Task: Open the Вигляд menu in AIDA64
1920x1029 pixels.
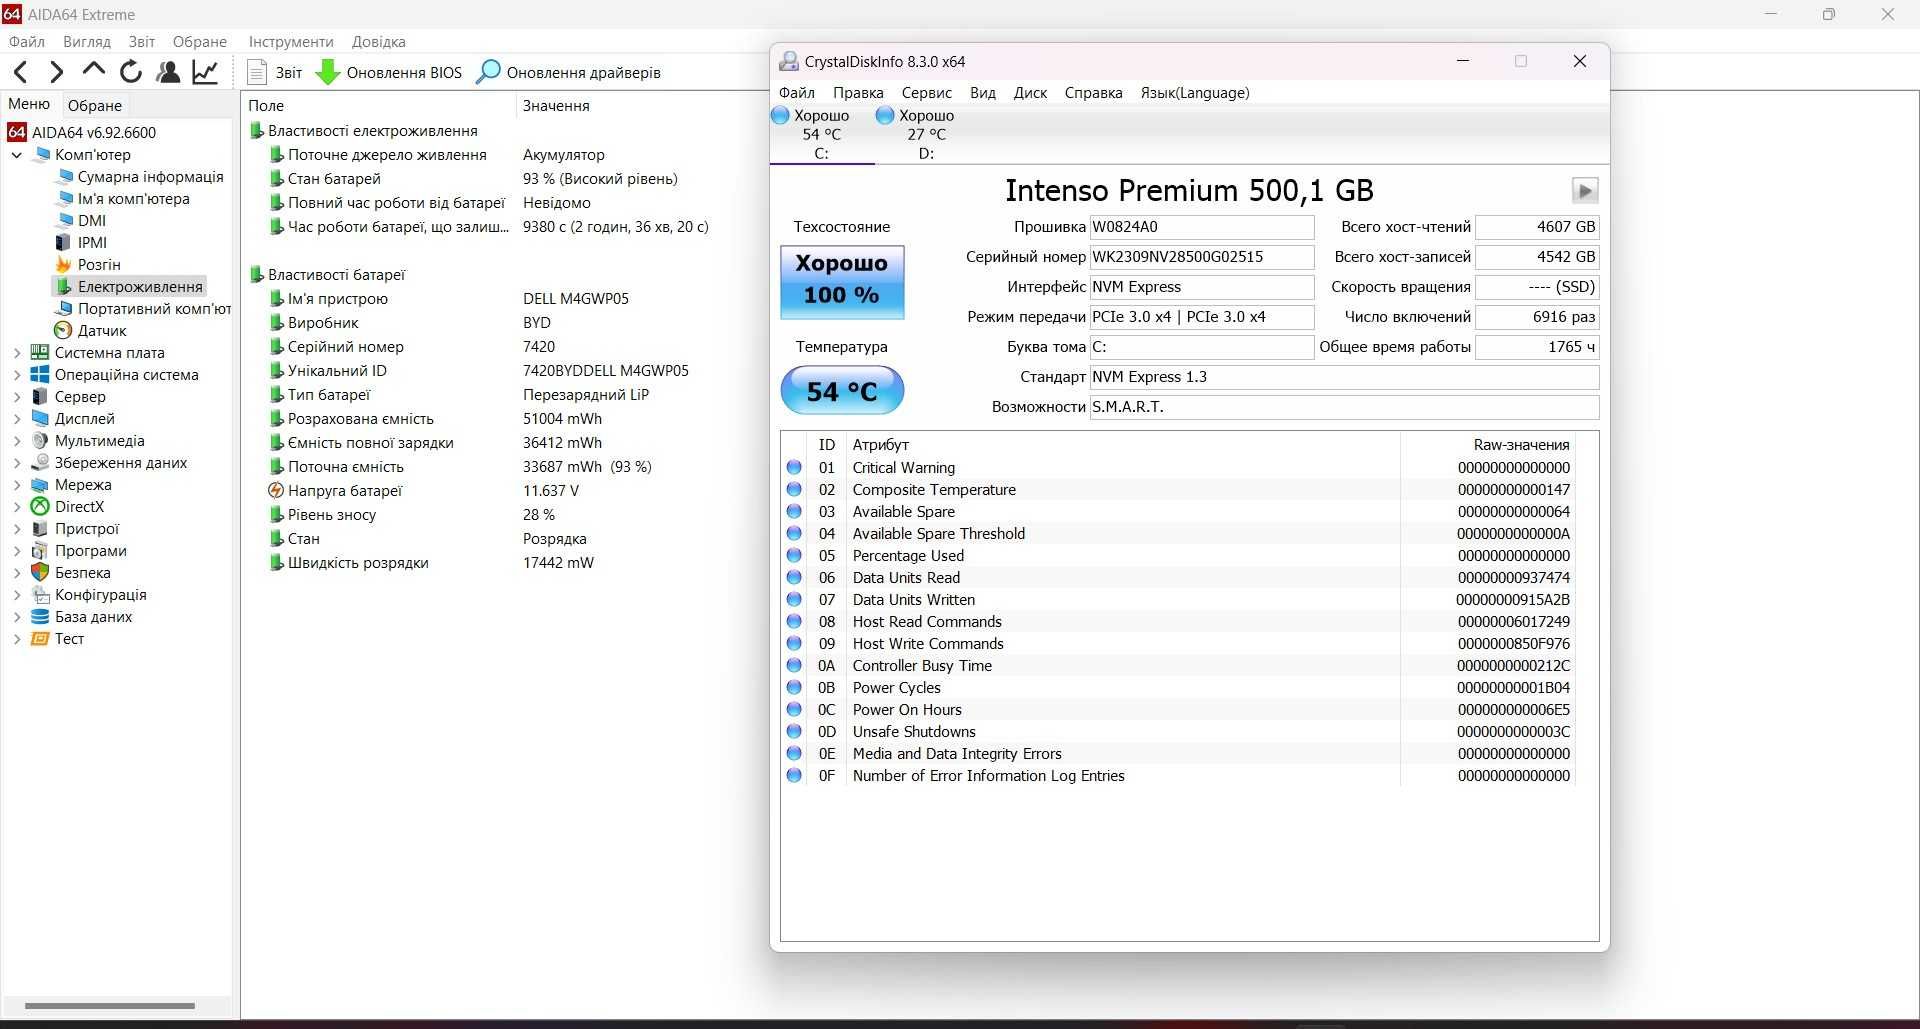Action: pyautogui.click(x=86, y=42)
